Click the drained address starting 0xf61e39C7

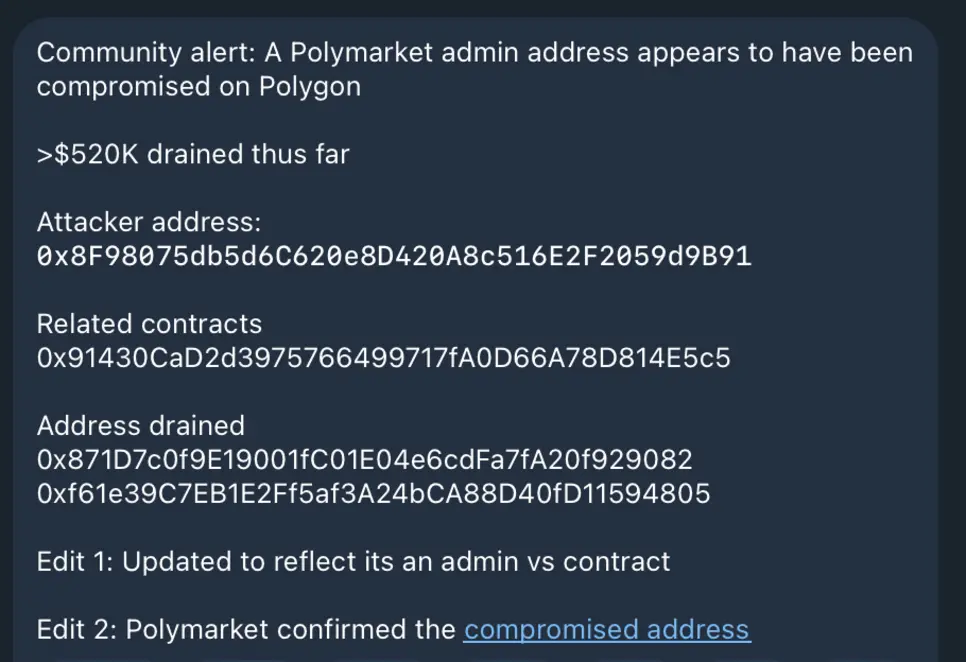[373, 493]
